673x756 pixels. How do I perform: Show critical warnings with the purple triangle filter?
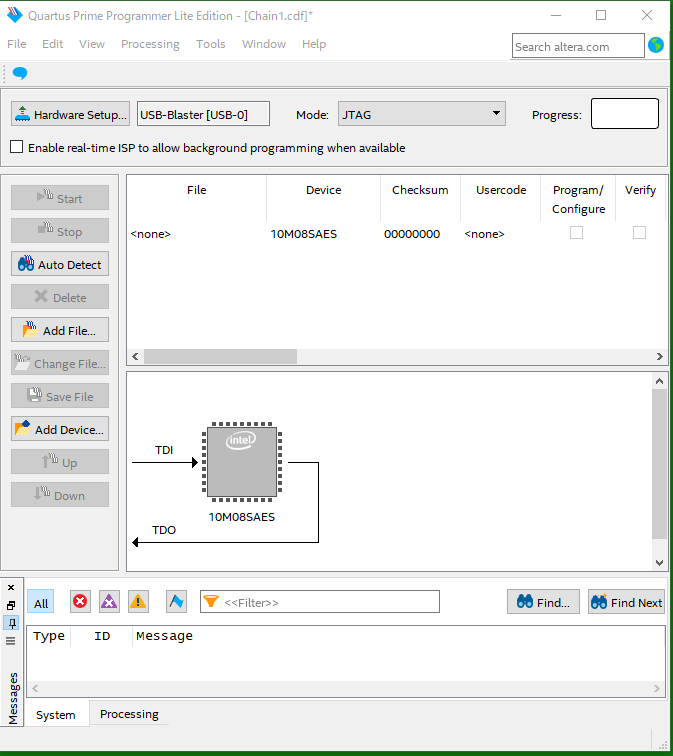tap(109, 602)
